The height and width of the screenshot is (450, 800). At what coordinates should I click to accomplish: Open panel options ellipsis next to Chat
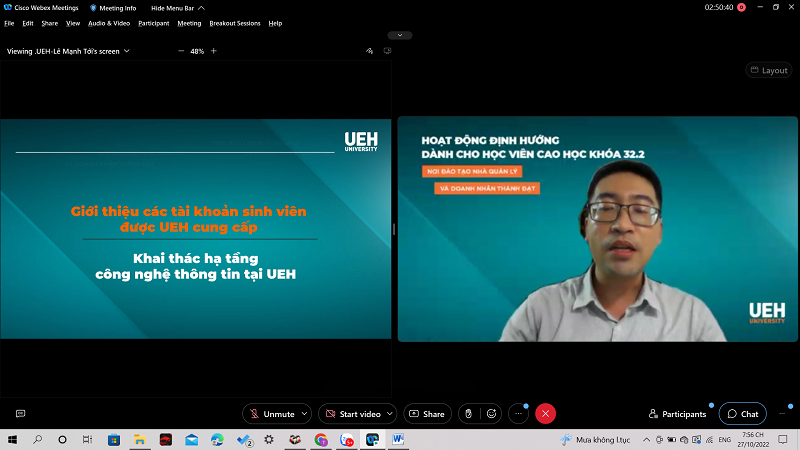783,414
